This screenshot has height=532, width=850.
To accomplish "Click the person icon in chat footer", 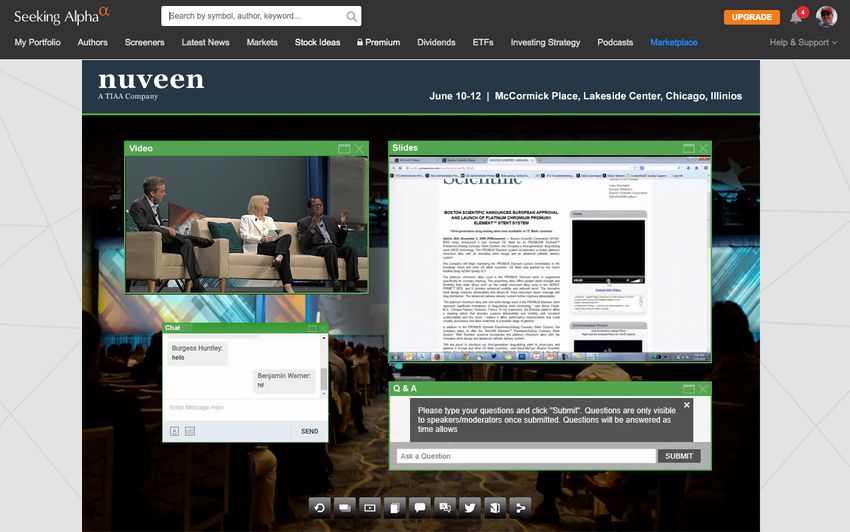I will 175,431.
